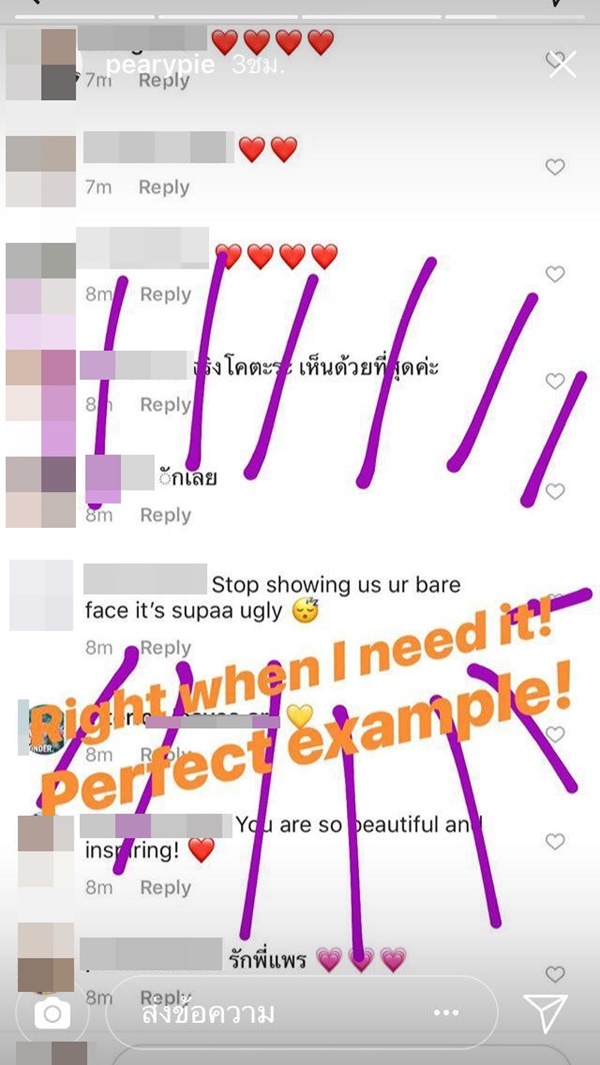Reply to the รักเลย comment
This screenshot has width=600, height=1065.
(x=165, y=516)
